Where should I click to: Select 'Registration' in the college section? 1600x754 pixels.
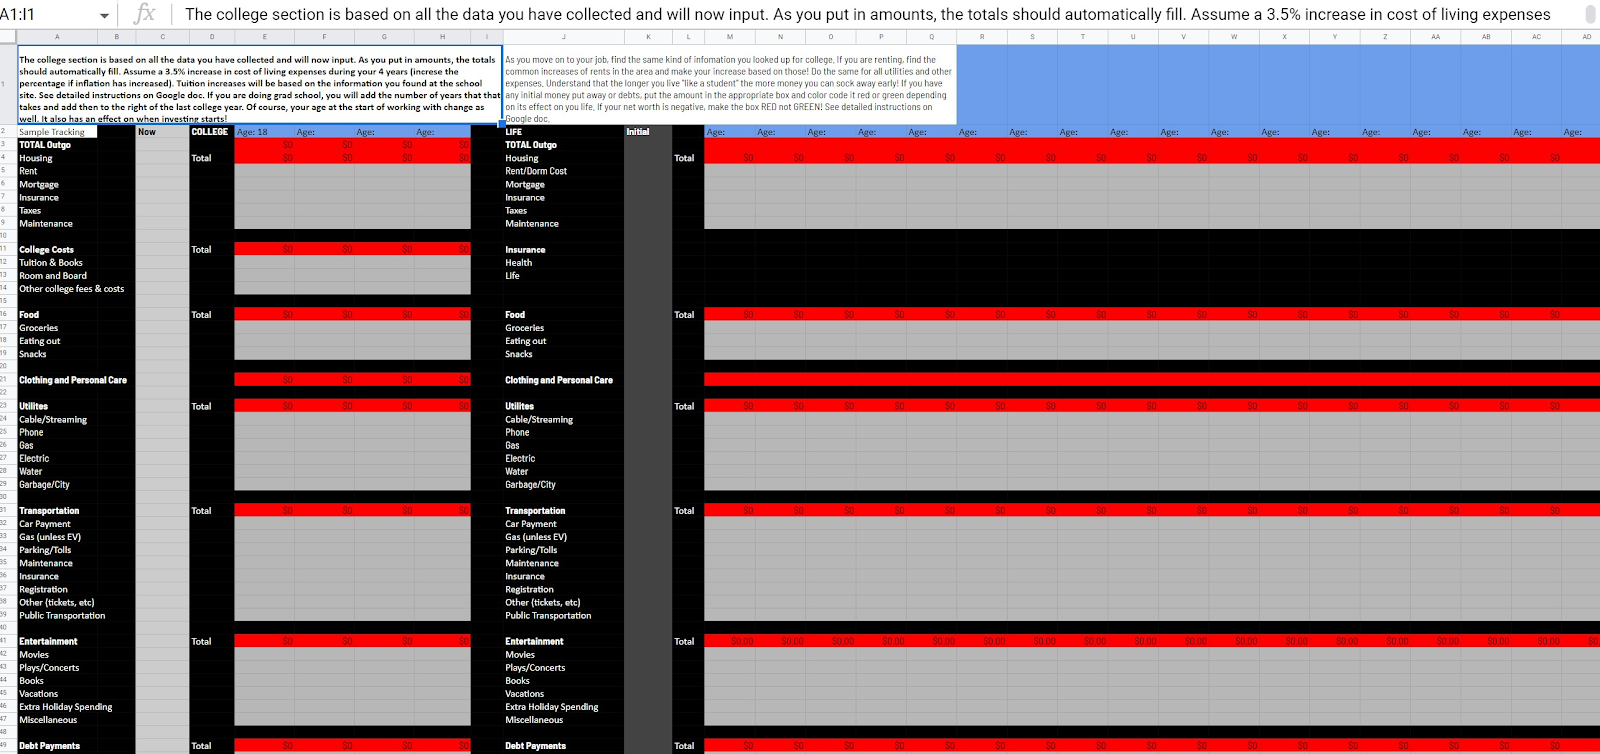pos(44,590)
